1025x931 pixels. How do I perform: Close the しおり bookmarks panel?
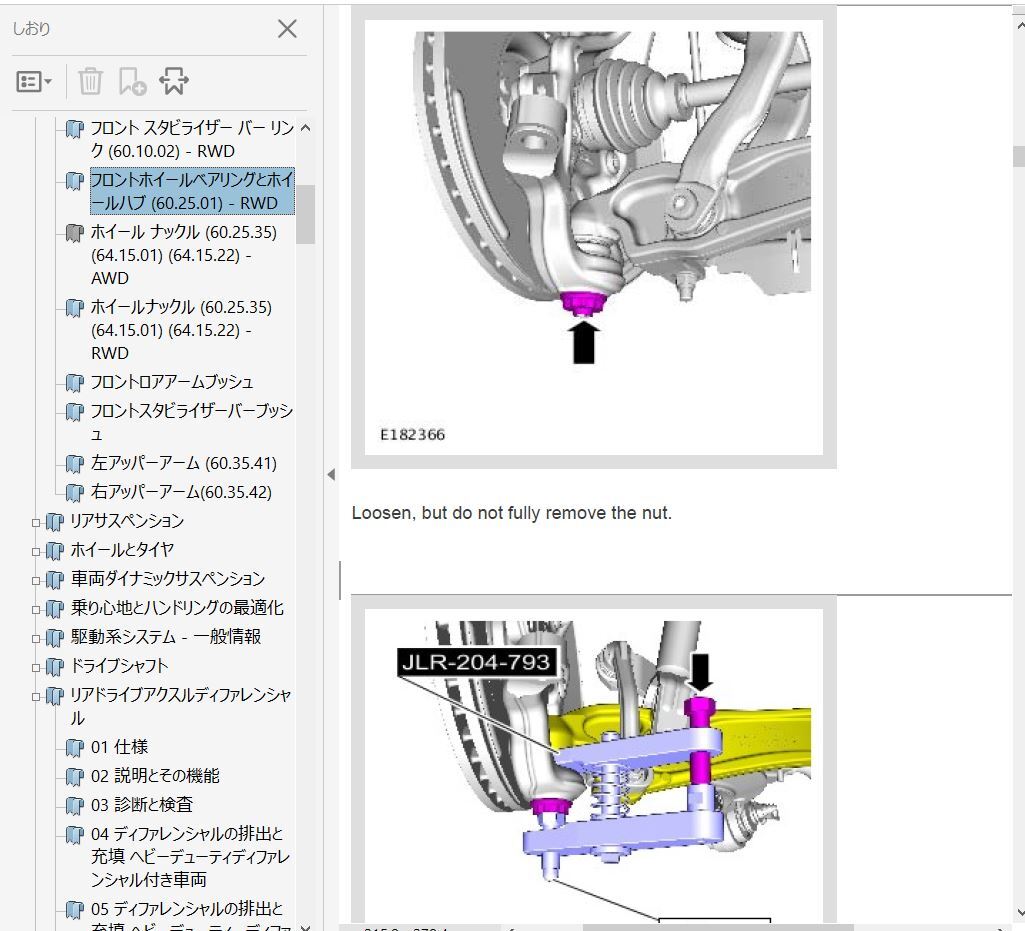click(287, 29)
